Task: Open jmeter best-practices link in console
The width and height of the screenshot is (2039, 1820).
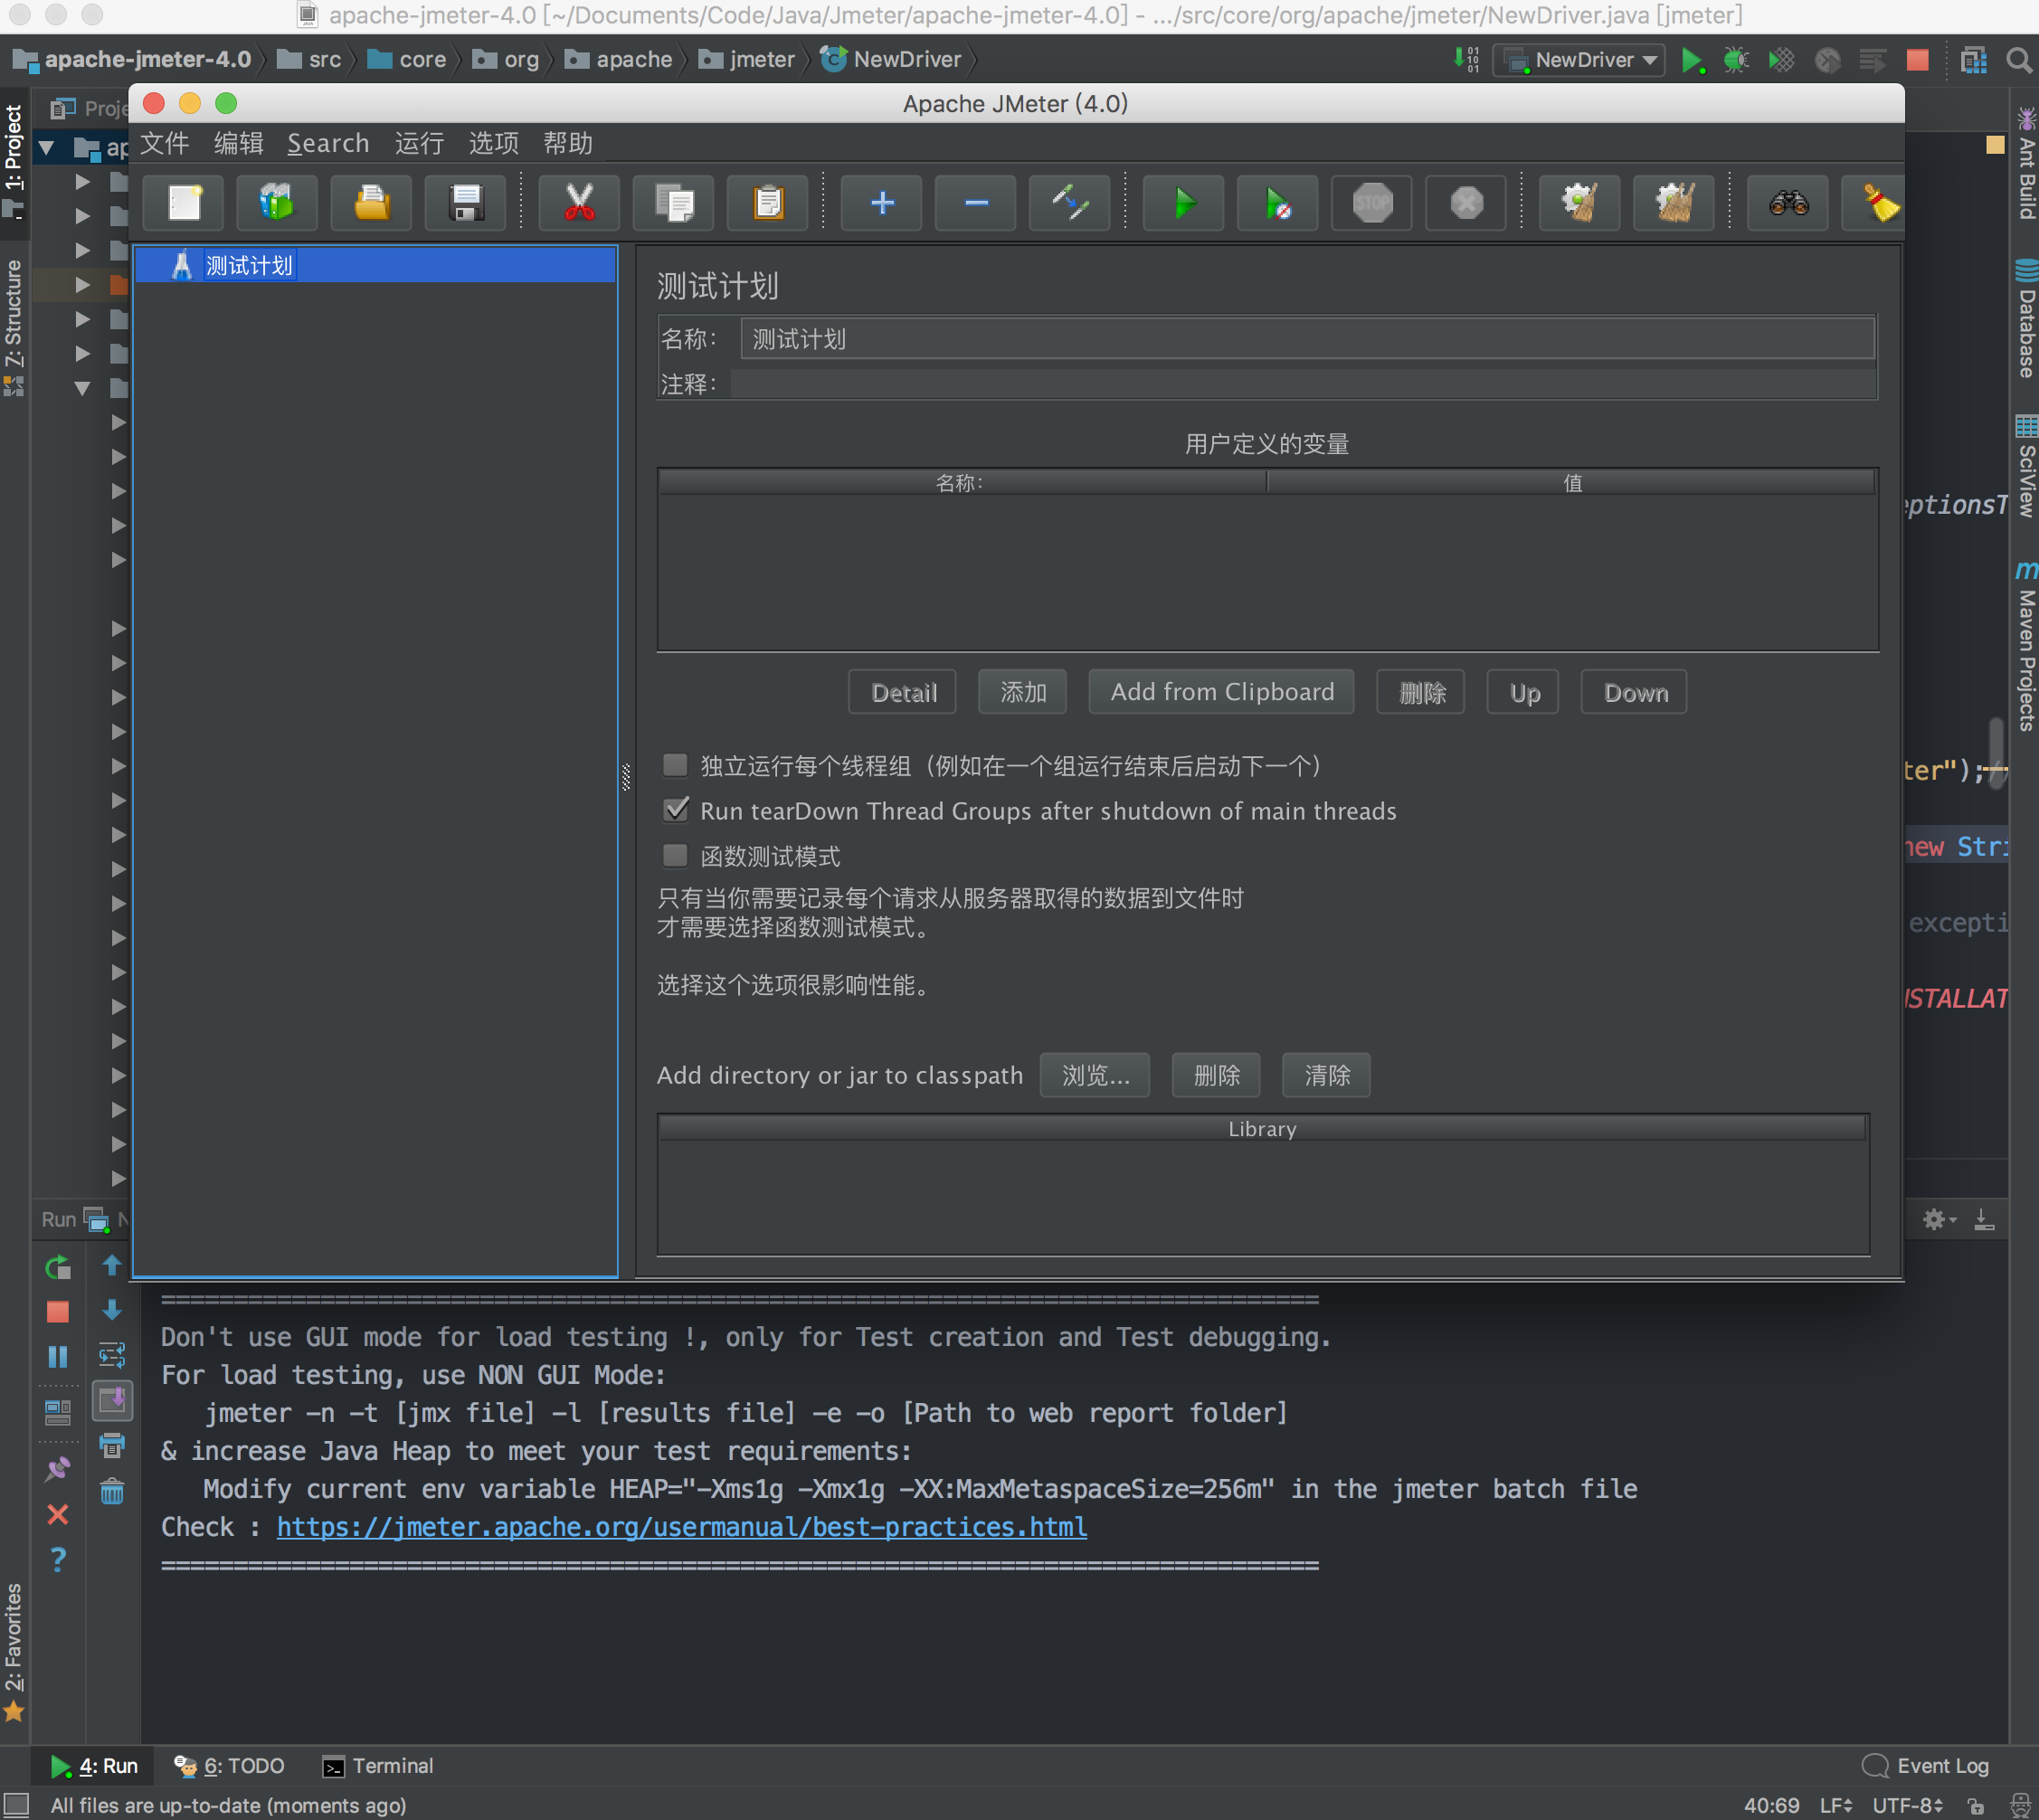Action: pyautogui.click(x=682, y=1527)
